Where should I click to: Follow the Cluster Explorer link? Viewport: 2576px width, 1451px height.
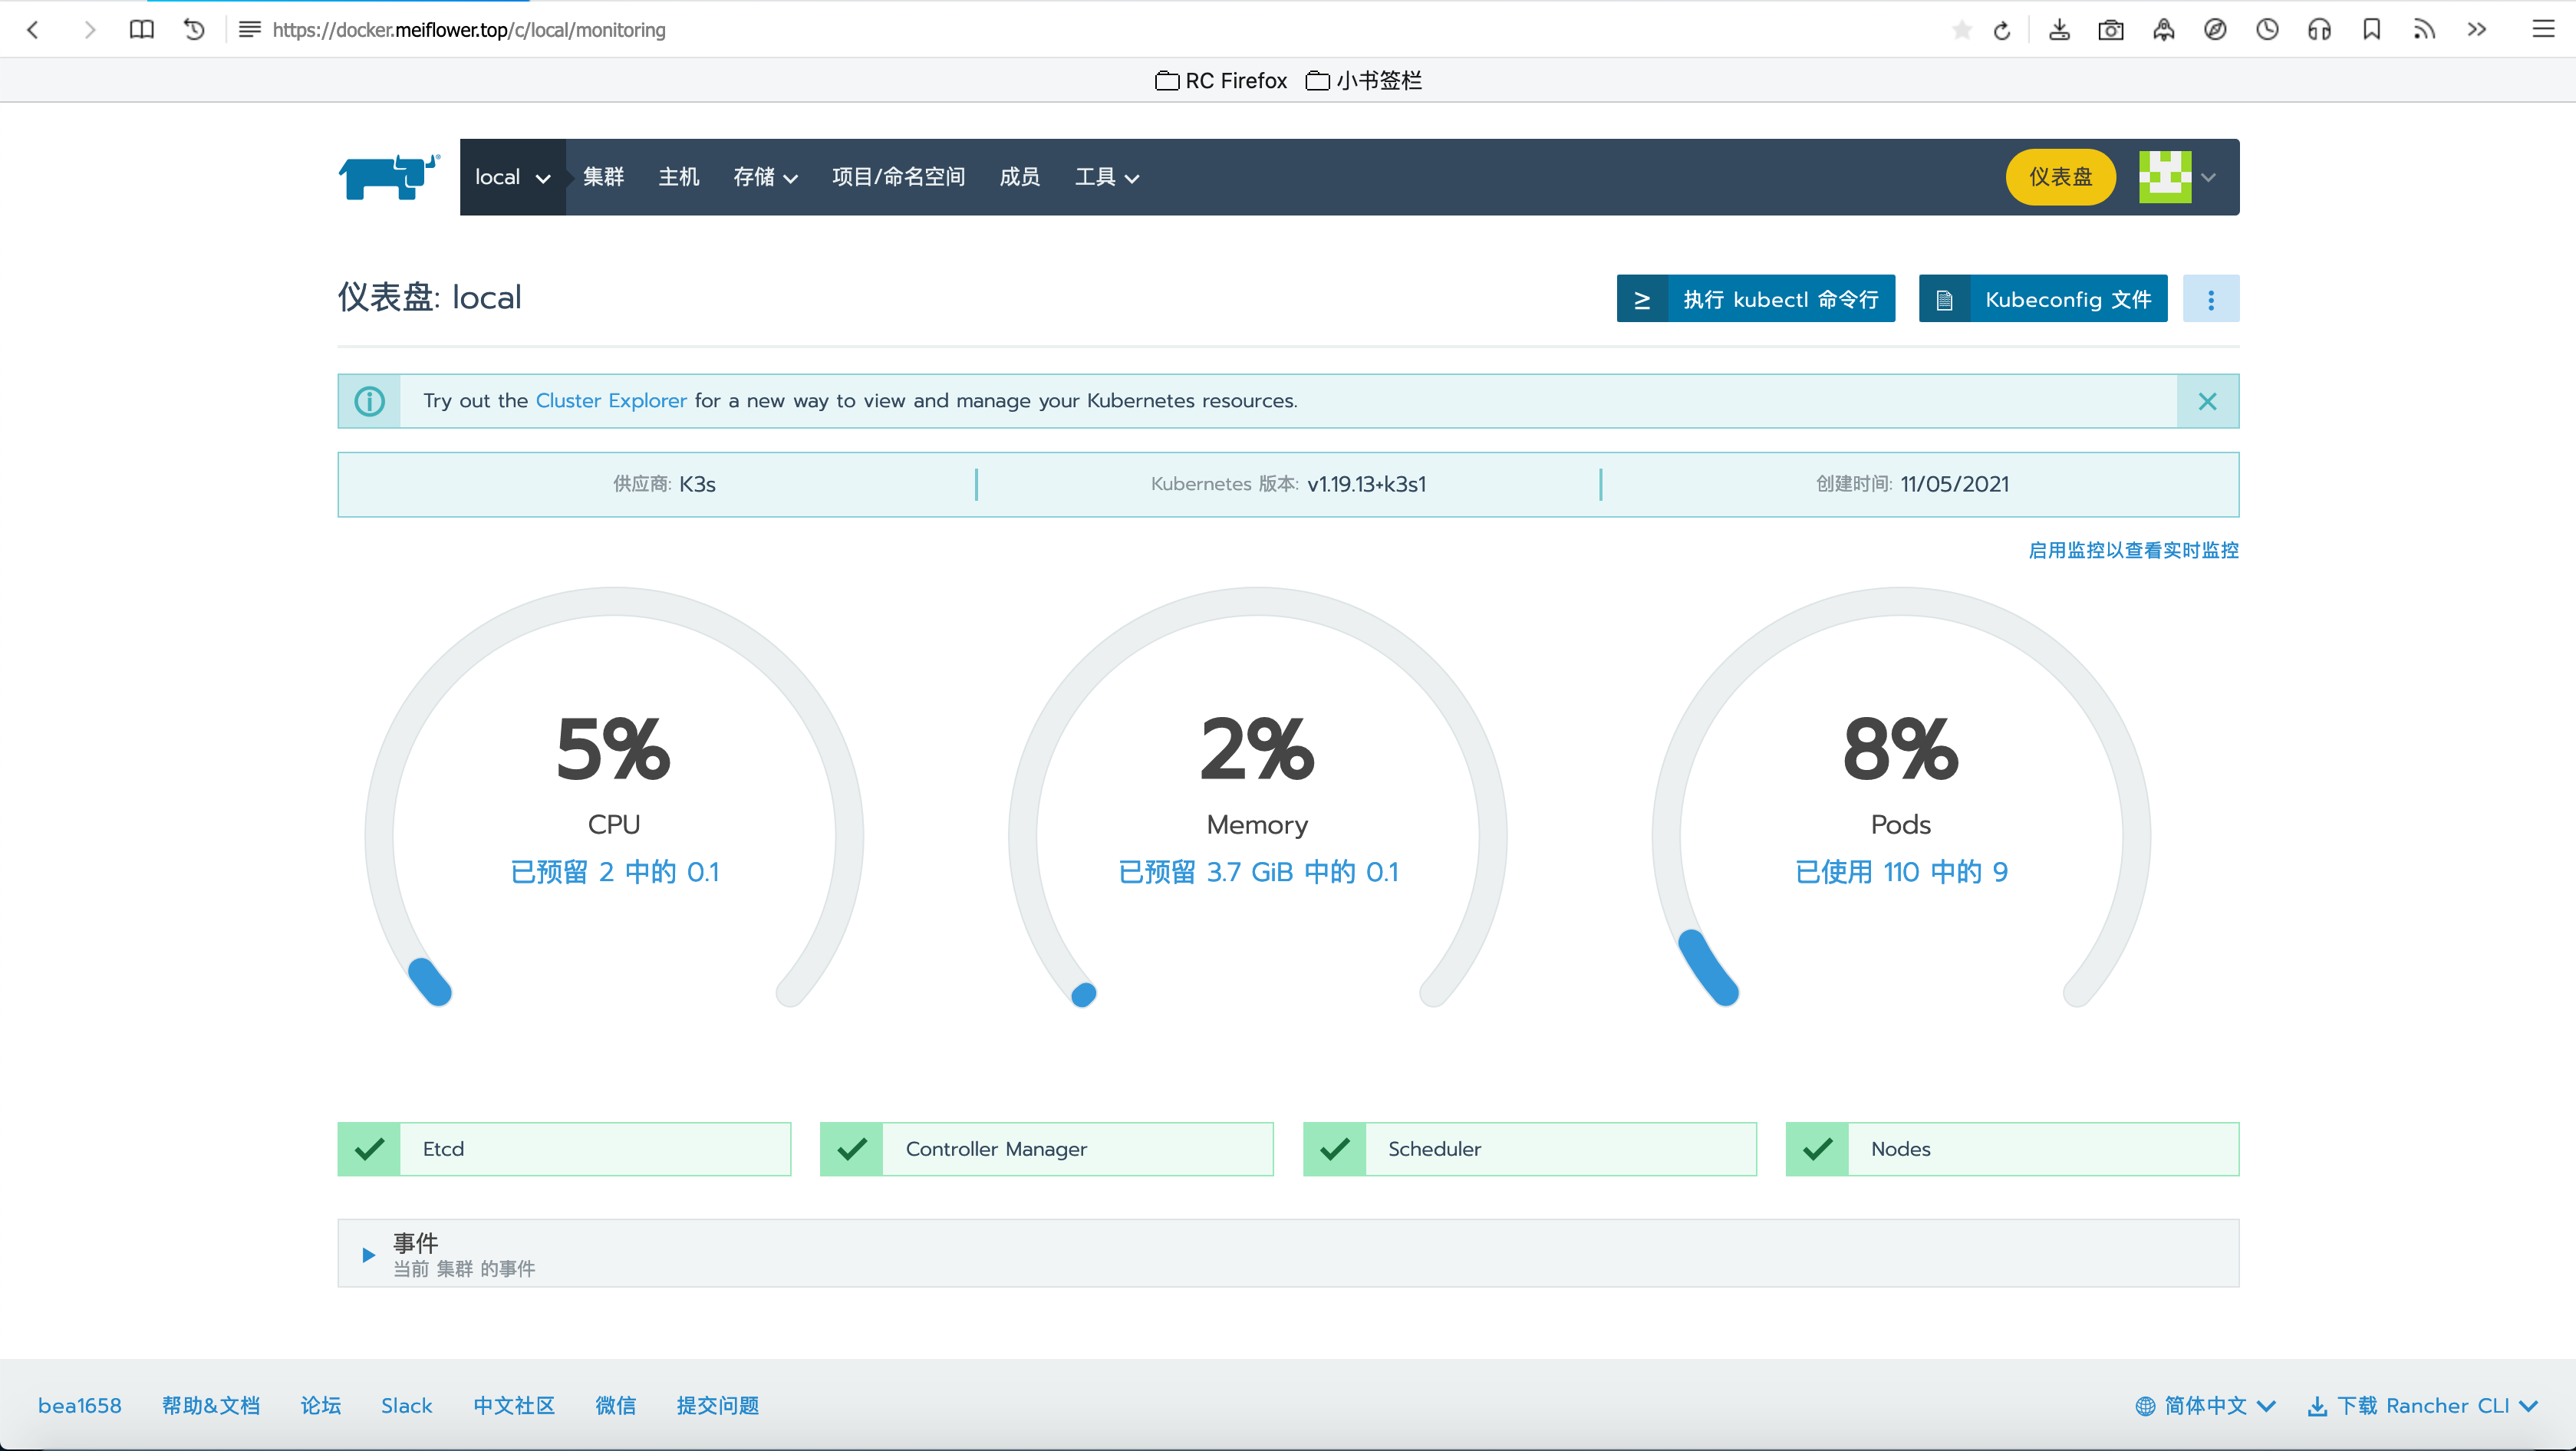pyautogui.click(x=611, y=401)
